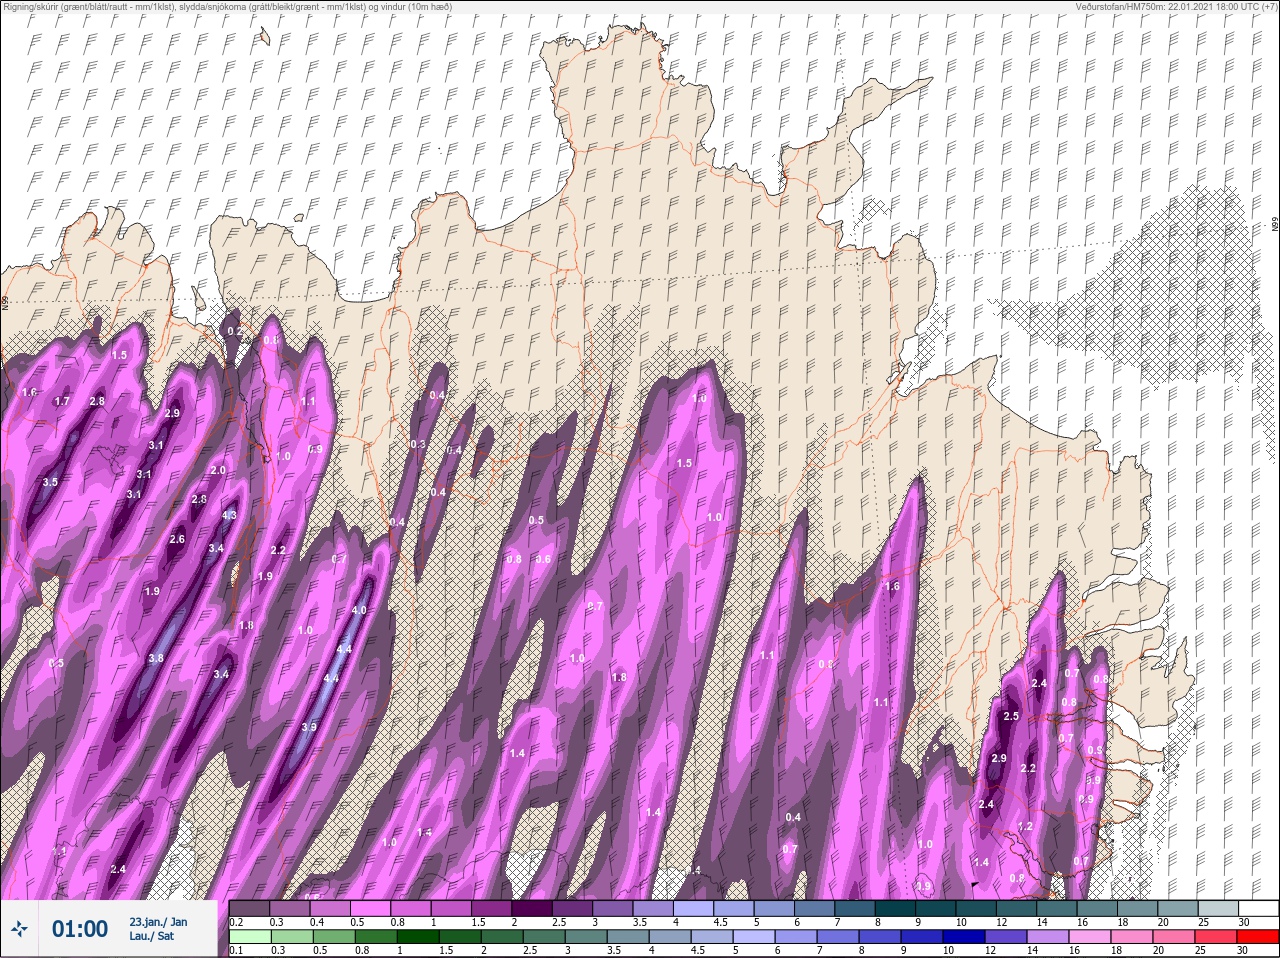The width and height of the screenshot is (1280, 958).
Task: Pick the white swatch above 30 in the top legend row
Action: coord(1259,908)
